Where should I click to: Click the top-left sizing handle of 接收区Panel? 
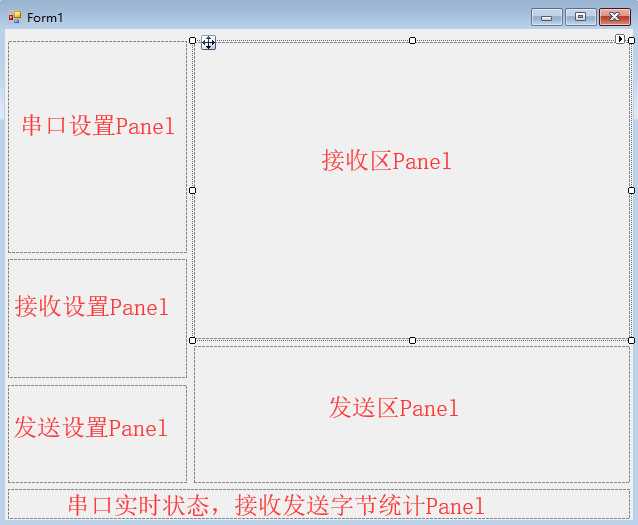(192, 41)
